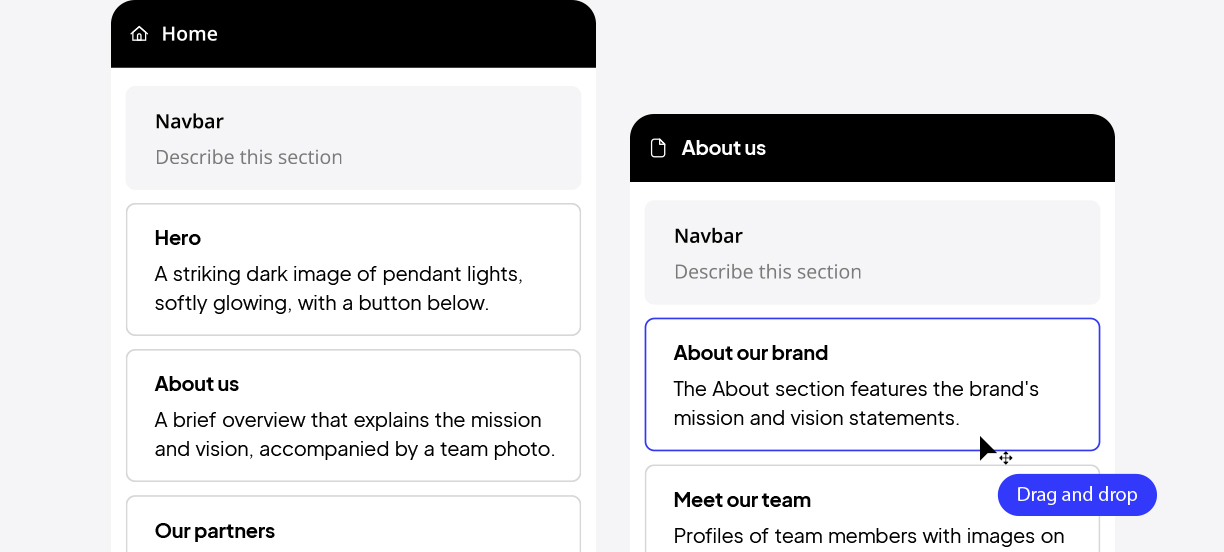Click the Drag and drop tooltip

pyautogui.click(x=1077, y=495)
